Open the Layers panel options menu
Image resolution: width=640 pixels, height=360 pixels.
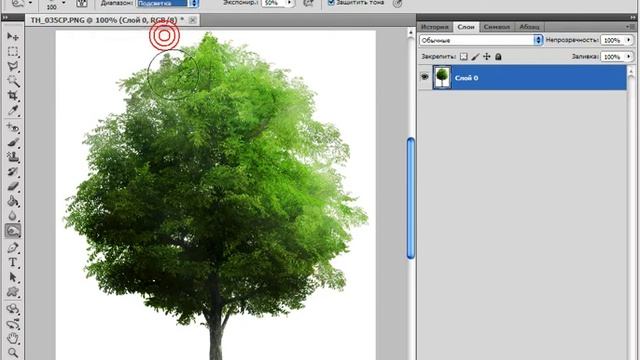(x=629, y=27)
